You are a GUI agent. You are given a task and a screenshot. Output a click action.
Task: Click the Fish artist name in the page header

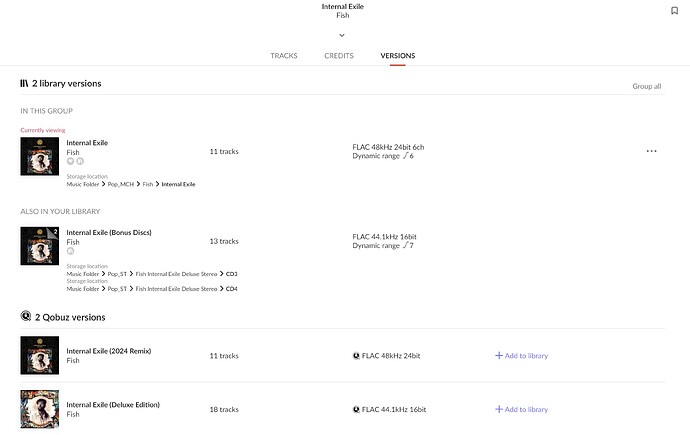tap(343, 15)
